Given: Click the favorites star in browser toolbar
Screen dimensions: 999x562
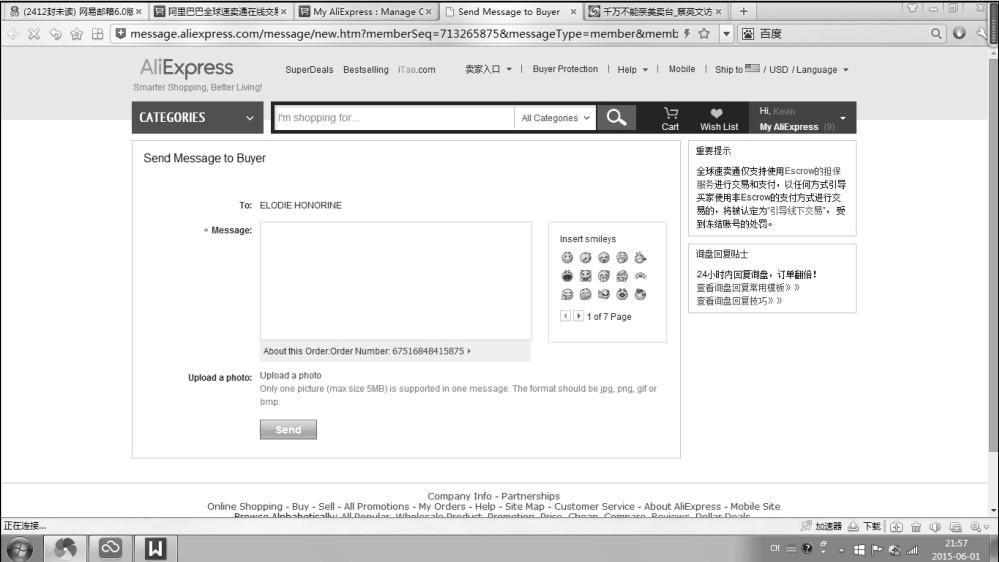Looking at the screenshot, I should (76, 34).
